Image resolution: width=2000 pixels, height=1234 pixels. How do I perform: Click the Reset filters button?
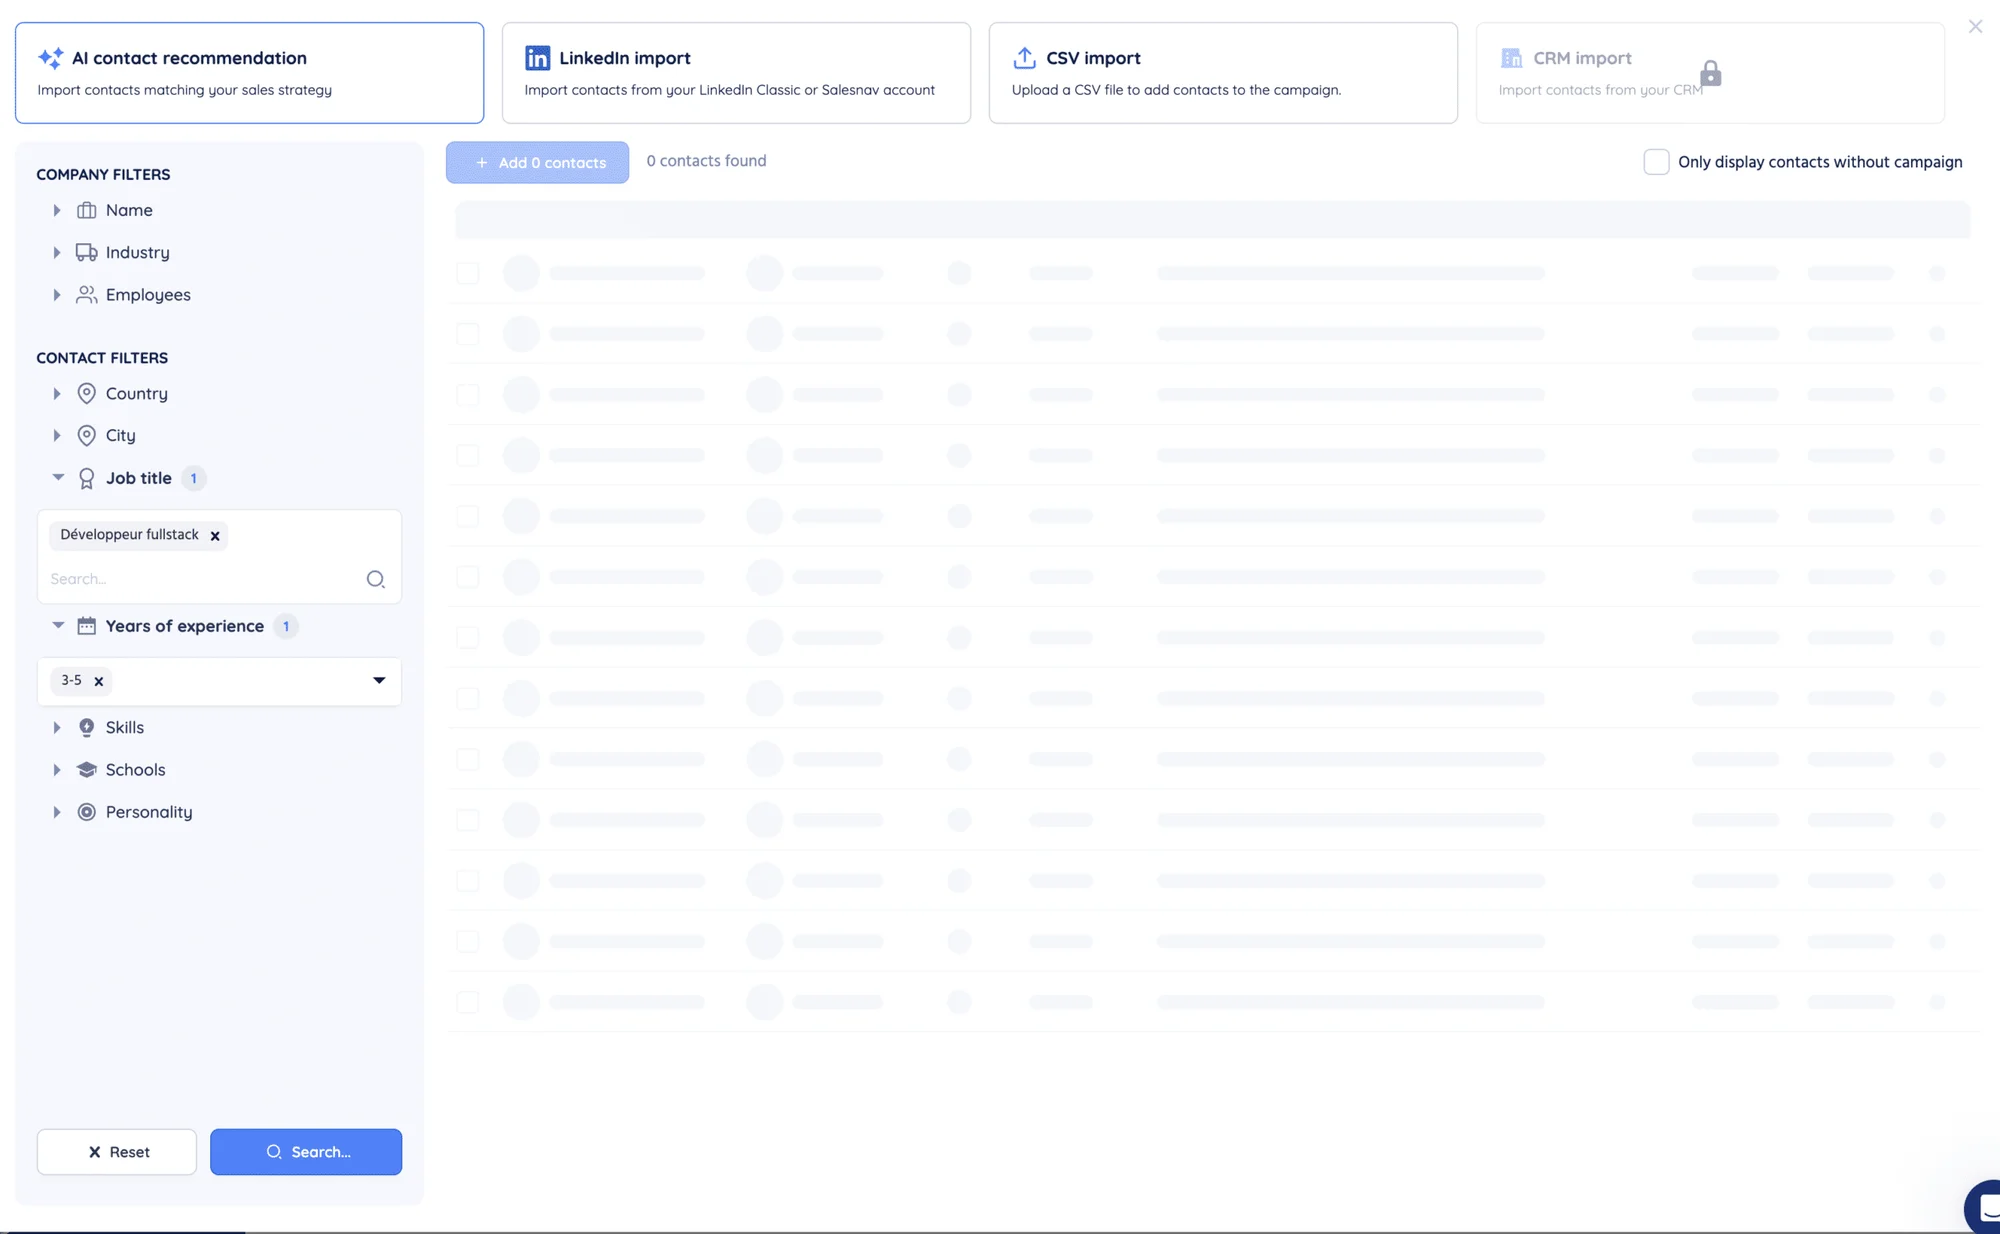[x=117, y=1152]
